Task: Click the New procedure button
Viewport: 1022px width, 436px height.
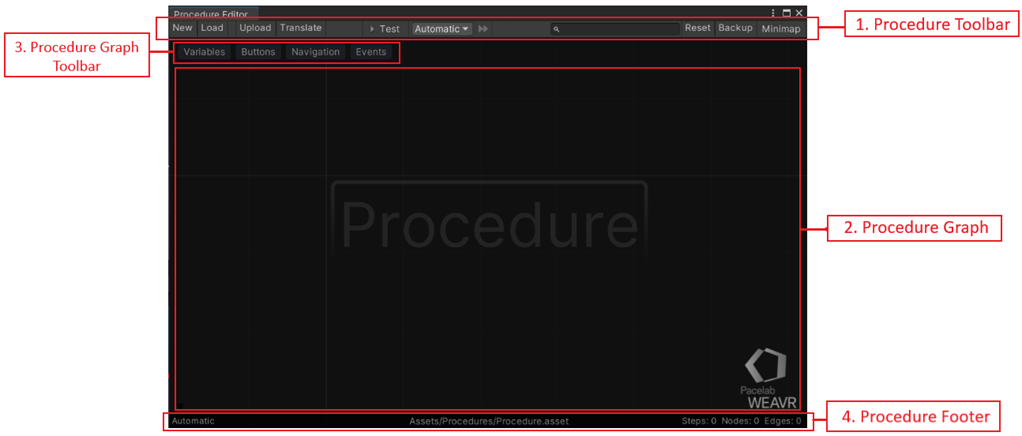Action: (182, 29)
